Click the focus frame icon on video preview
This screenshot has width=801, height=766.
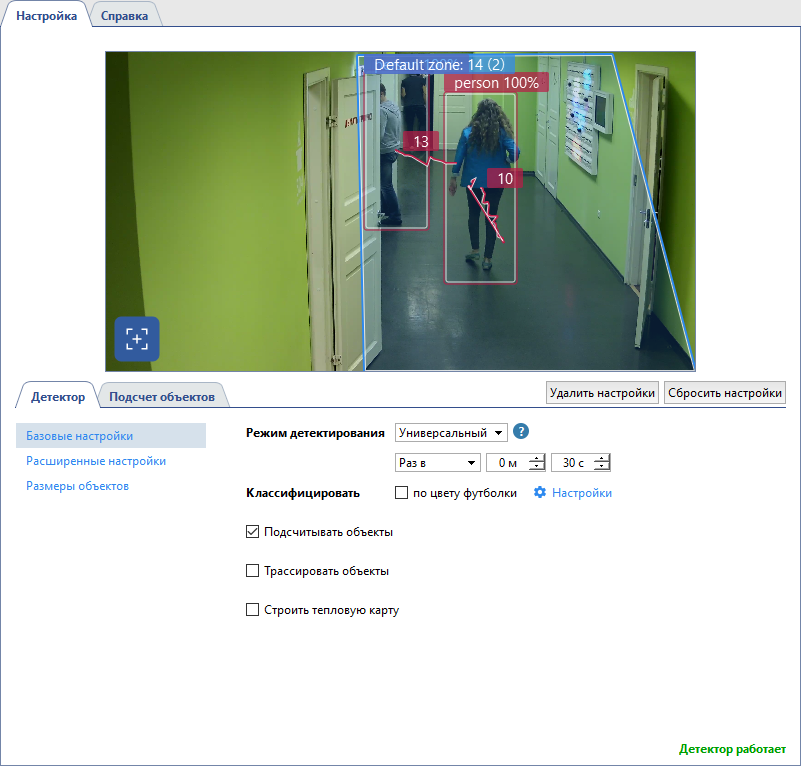[x=136, y=338]
